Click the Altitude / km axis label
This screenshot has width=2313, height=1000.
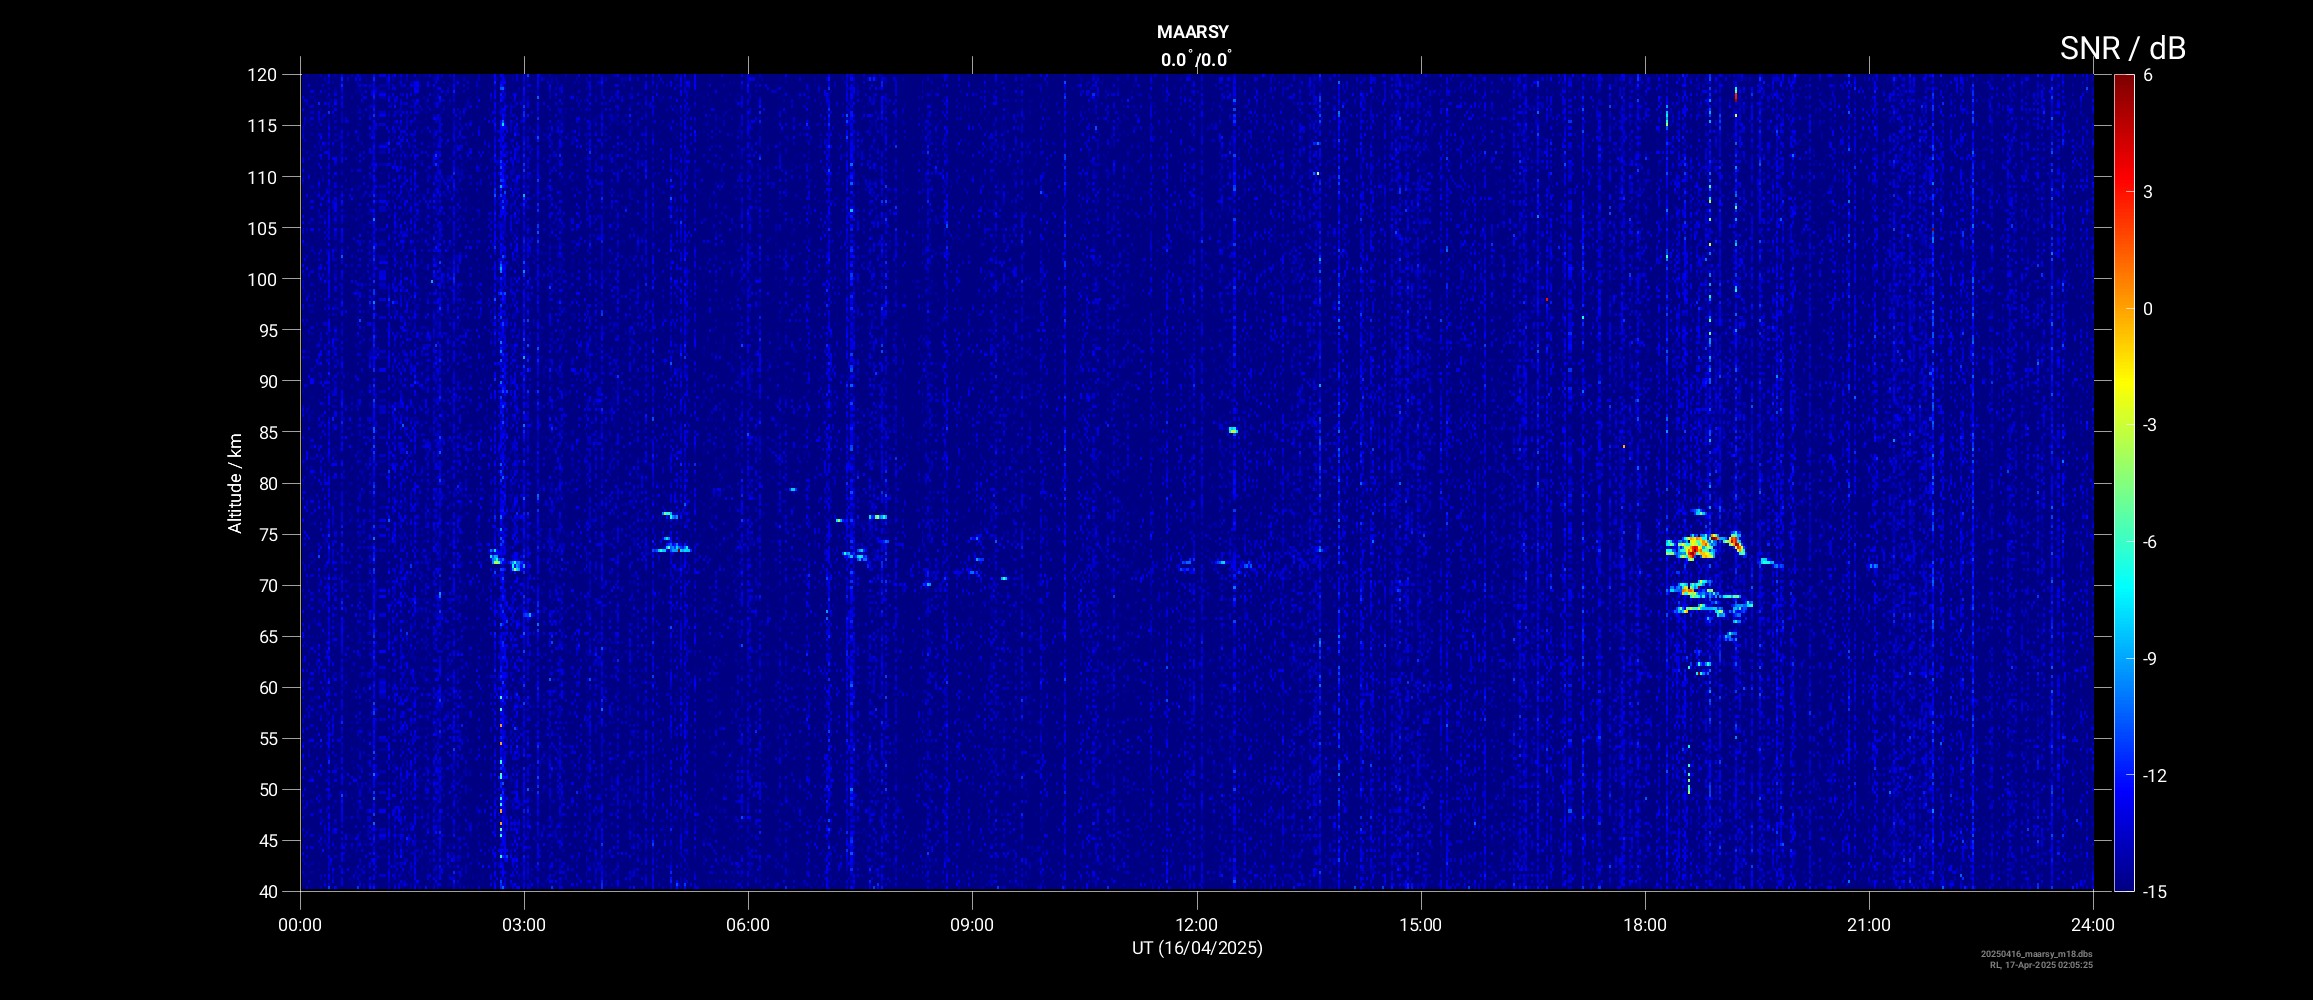(235, 483)
